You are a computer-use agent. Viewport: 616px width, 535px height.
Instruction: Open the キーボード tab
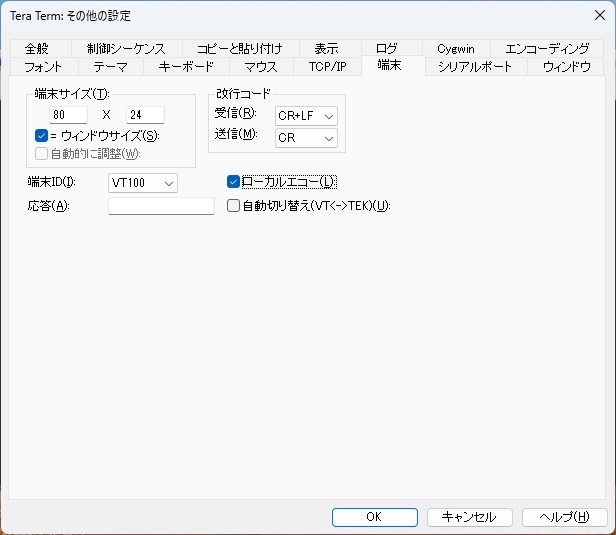[186, 66]
